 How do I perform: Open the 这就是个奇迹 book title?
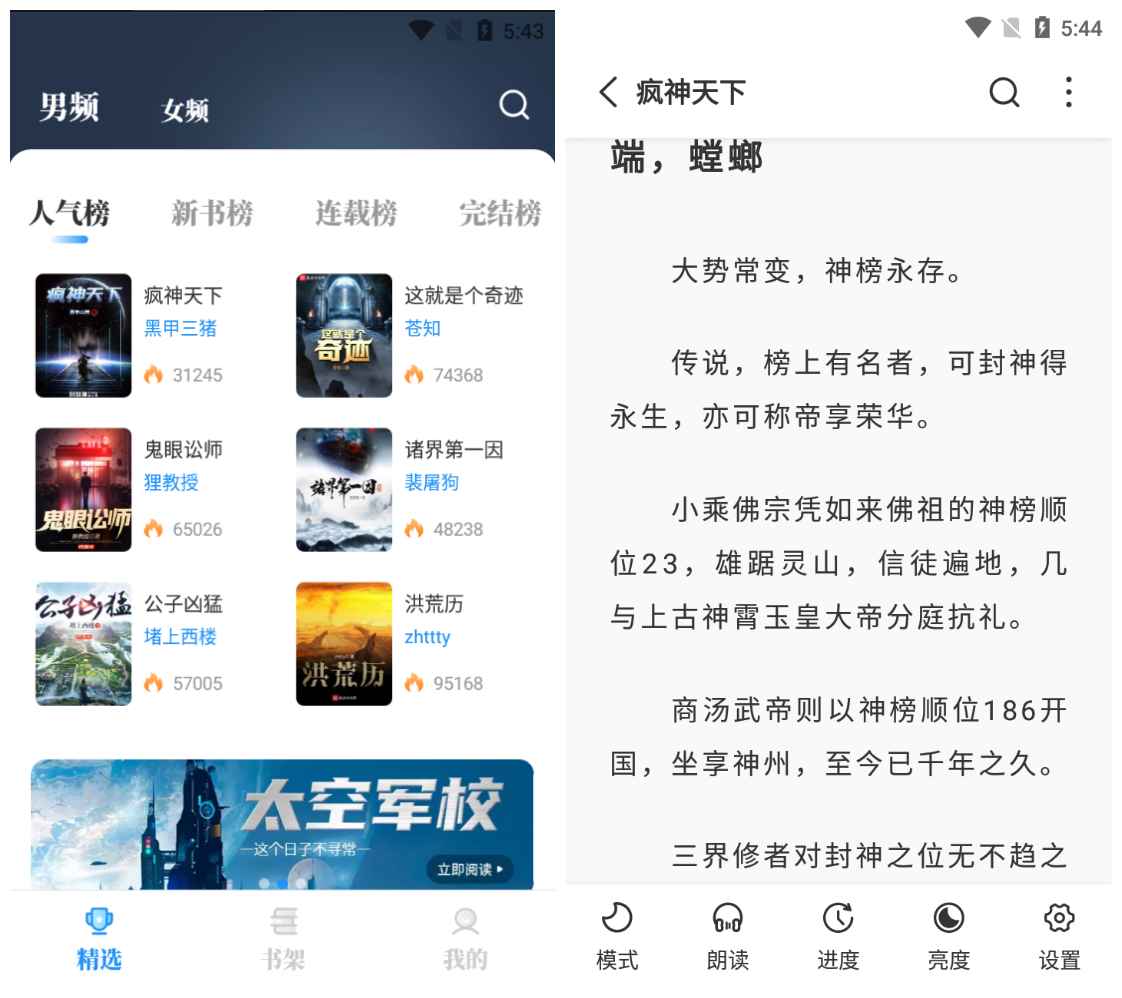[464, 295]
